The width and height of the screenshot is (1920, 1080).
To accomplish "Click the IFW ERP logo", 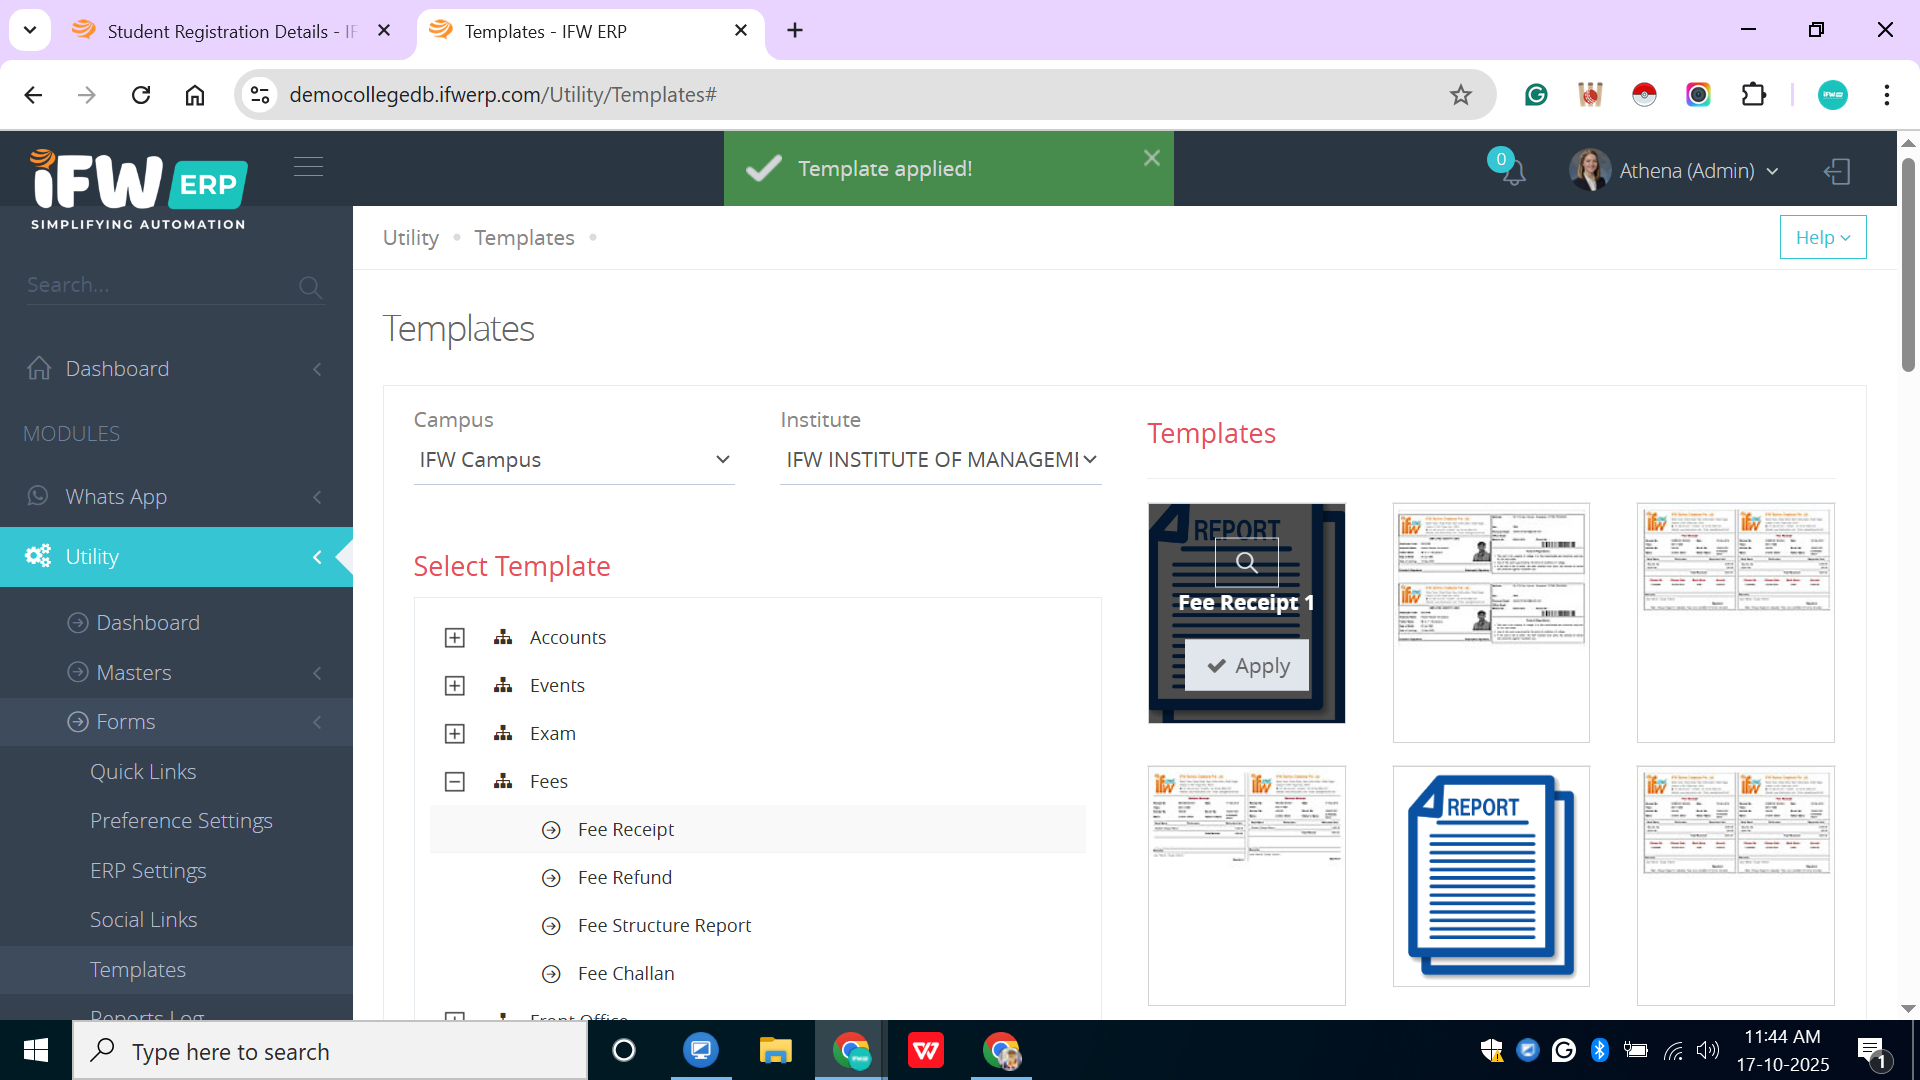I will (x=138, y=190).
